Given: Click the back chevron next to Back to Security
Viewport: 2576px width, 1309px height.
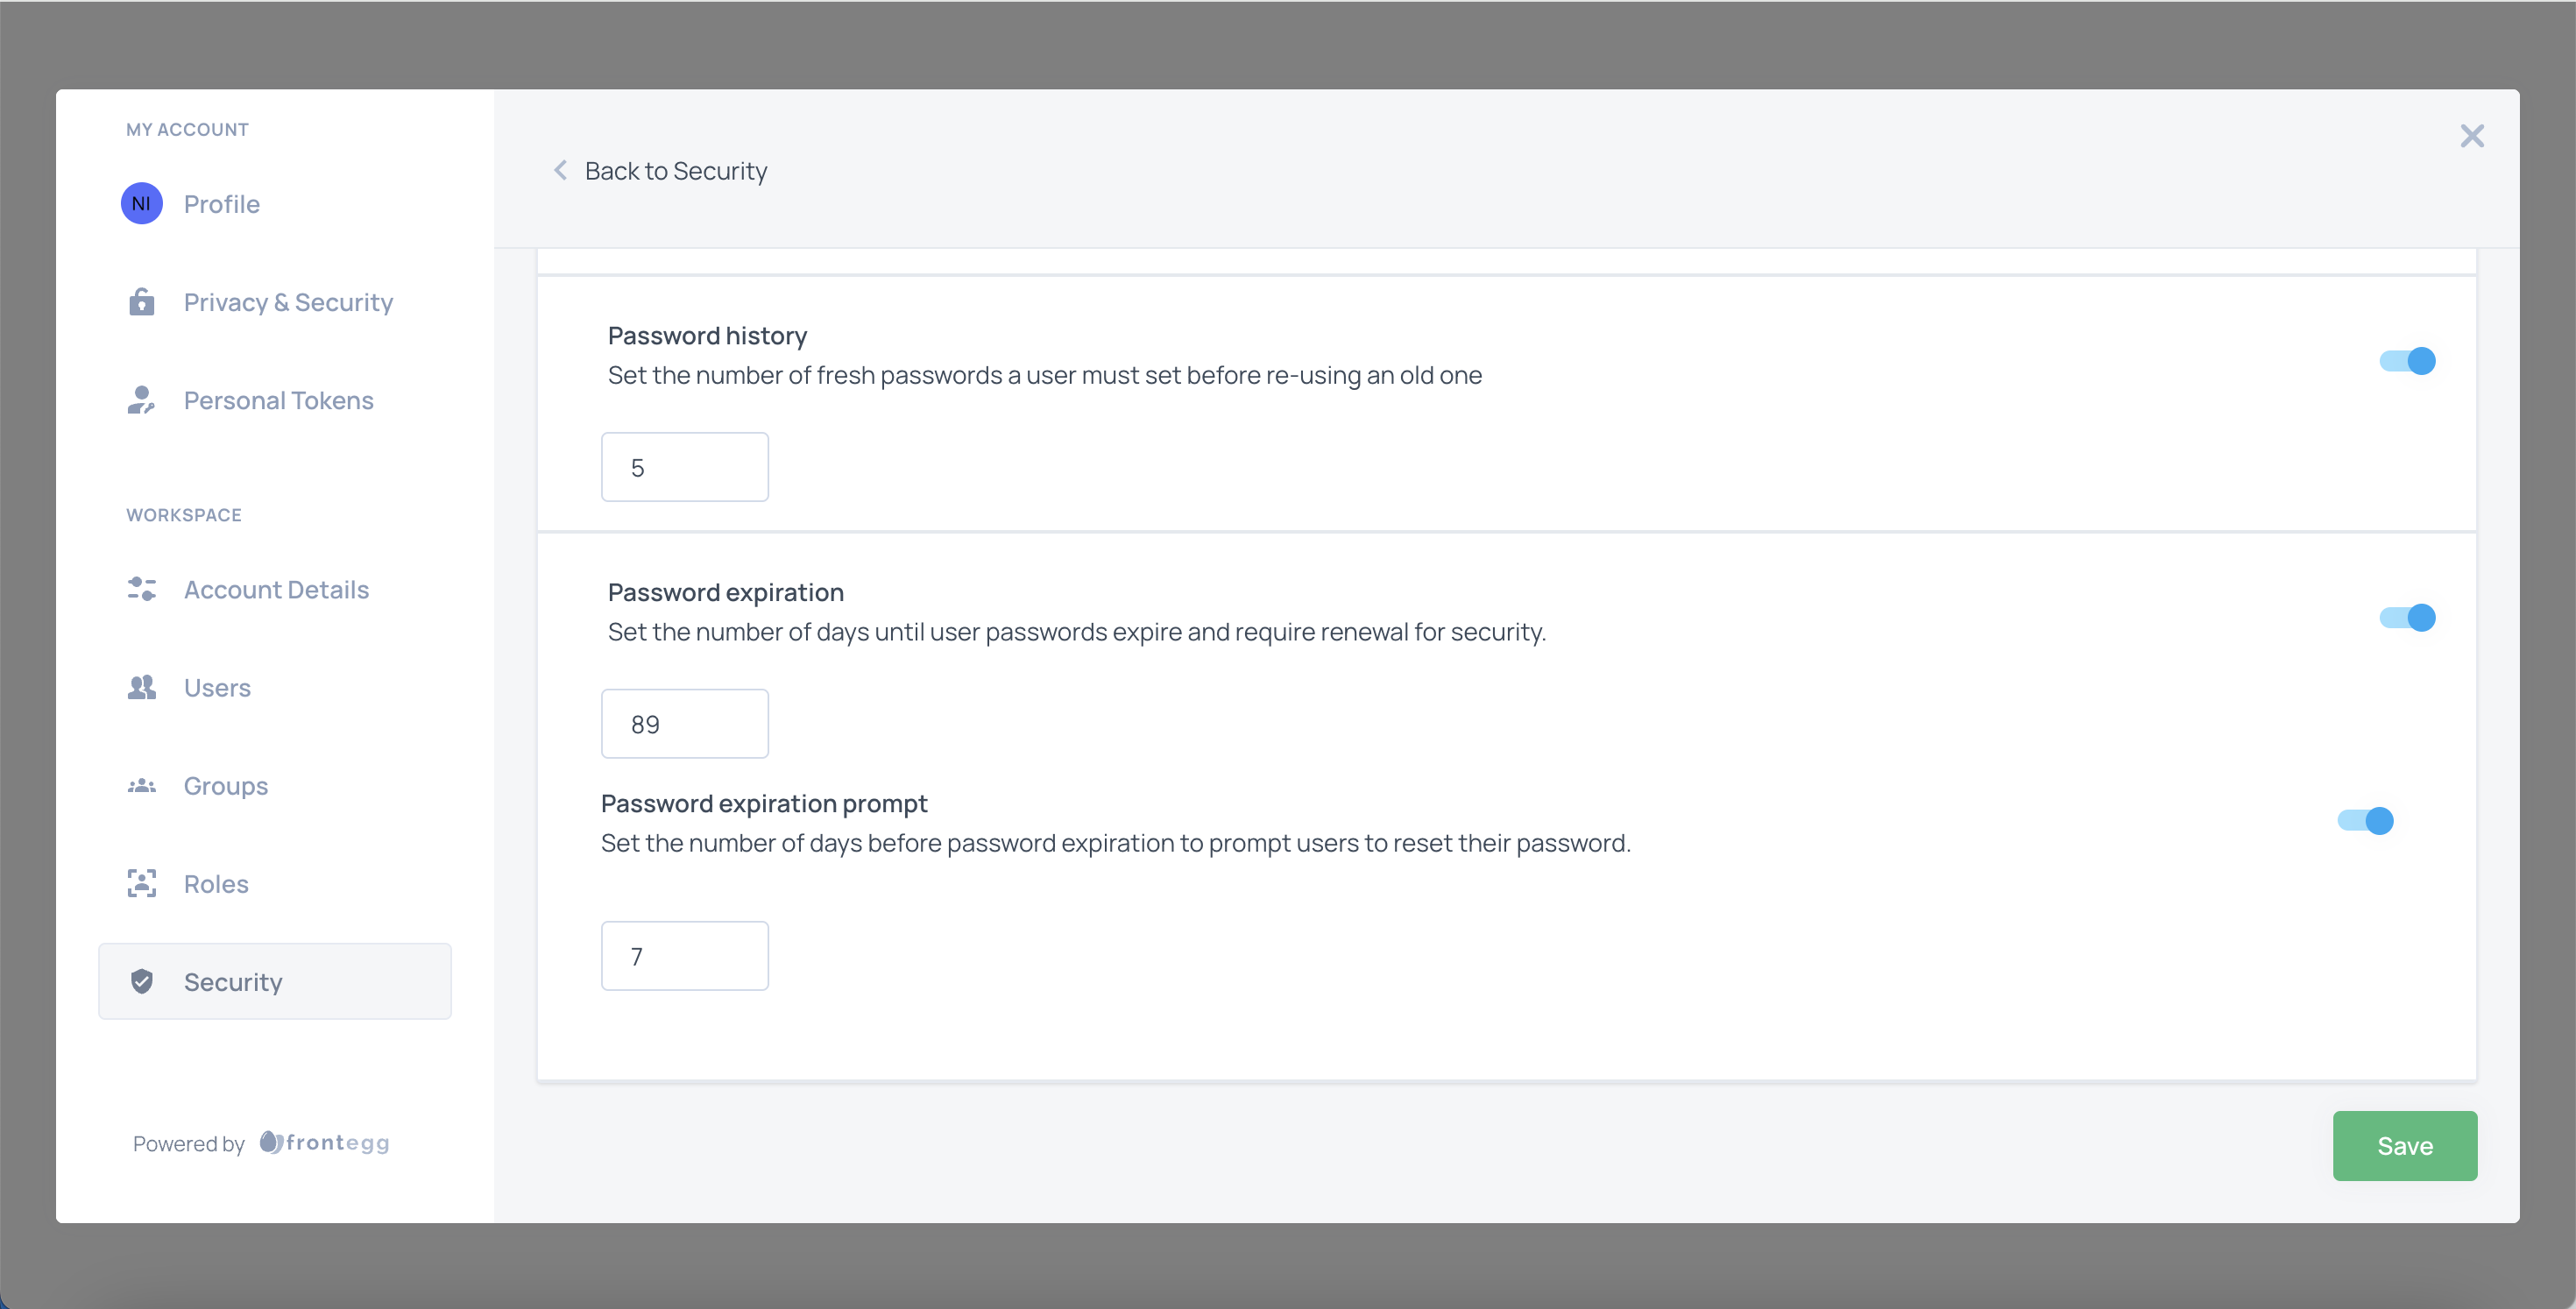Looking at the screenshot, I should point(560,170).
